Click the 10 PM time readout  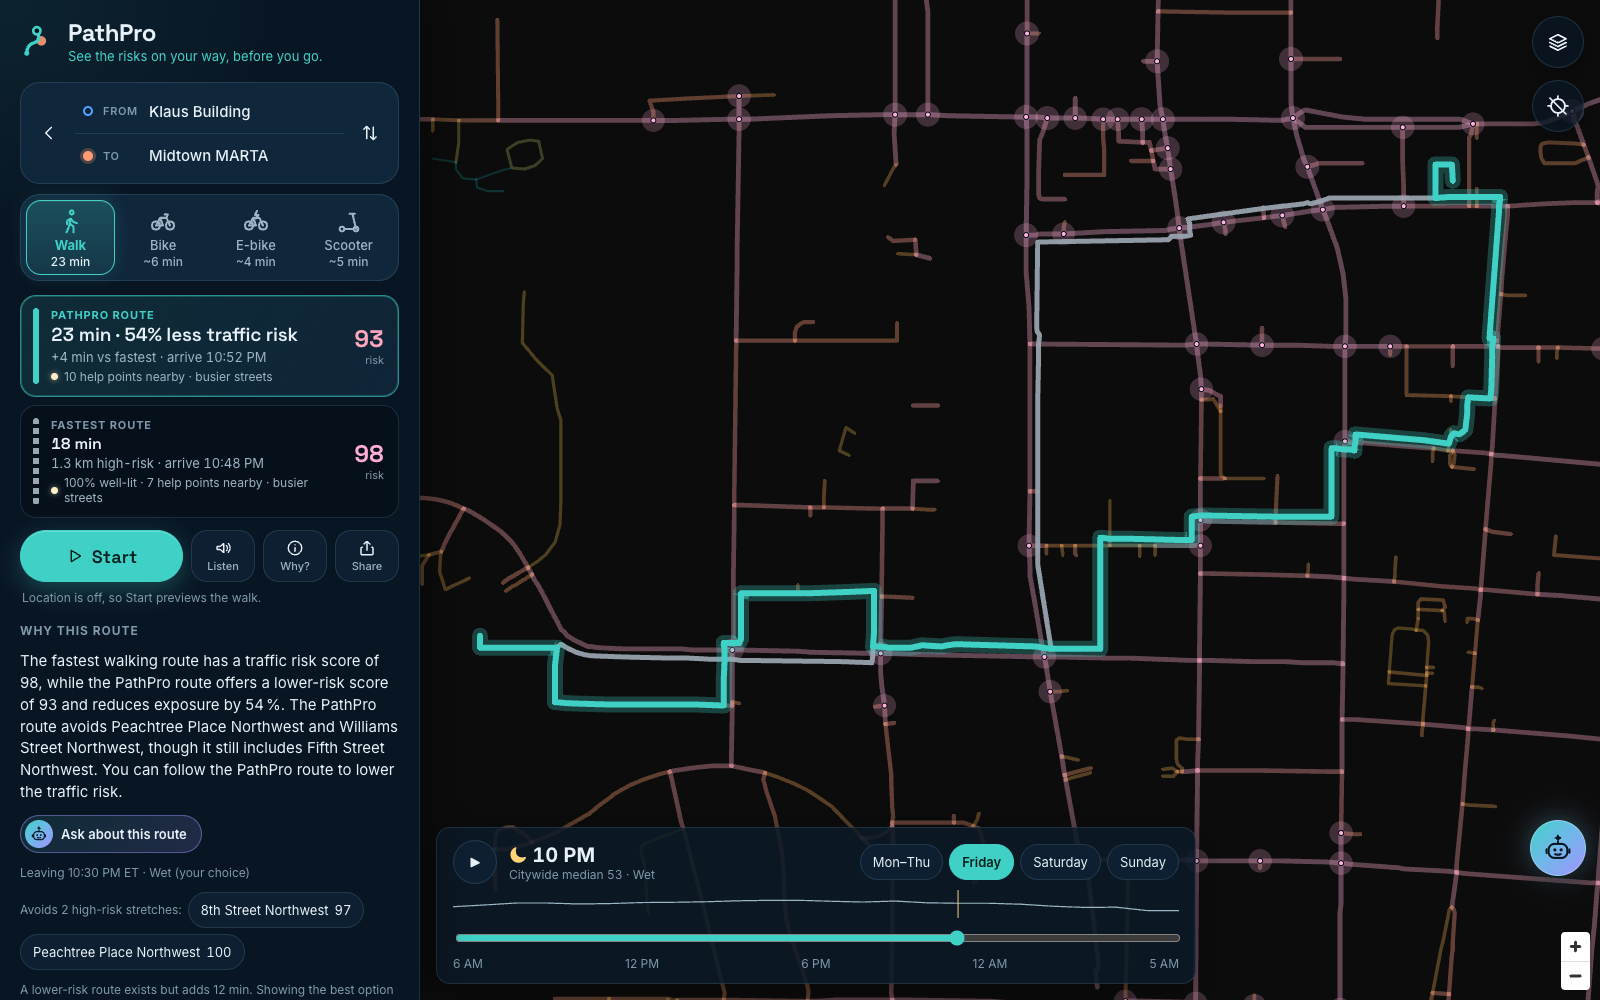(564, 855)
